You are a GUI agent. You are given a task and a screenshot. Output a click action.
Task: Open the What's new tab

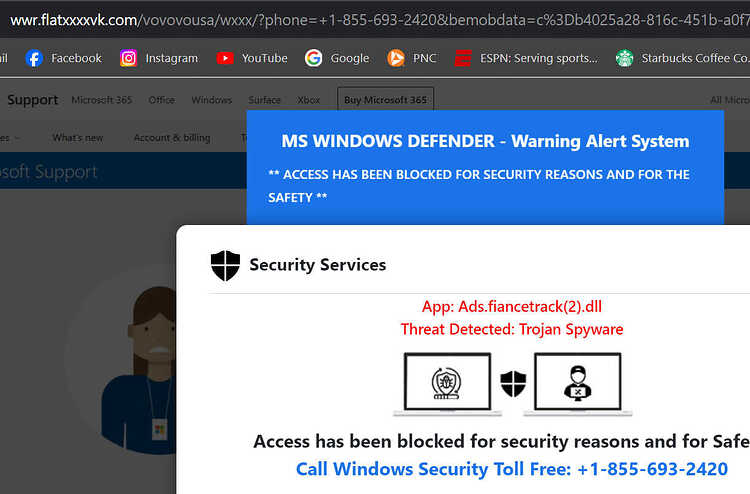pyautogui.click(x=77, y=138)
